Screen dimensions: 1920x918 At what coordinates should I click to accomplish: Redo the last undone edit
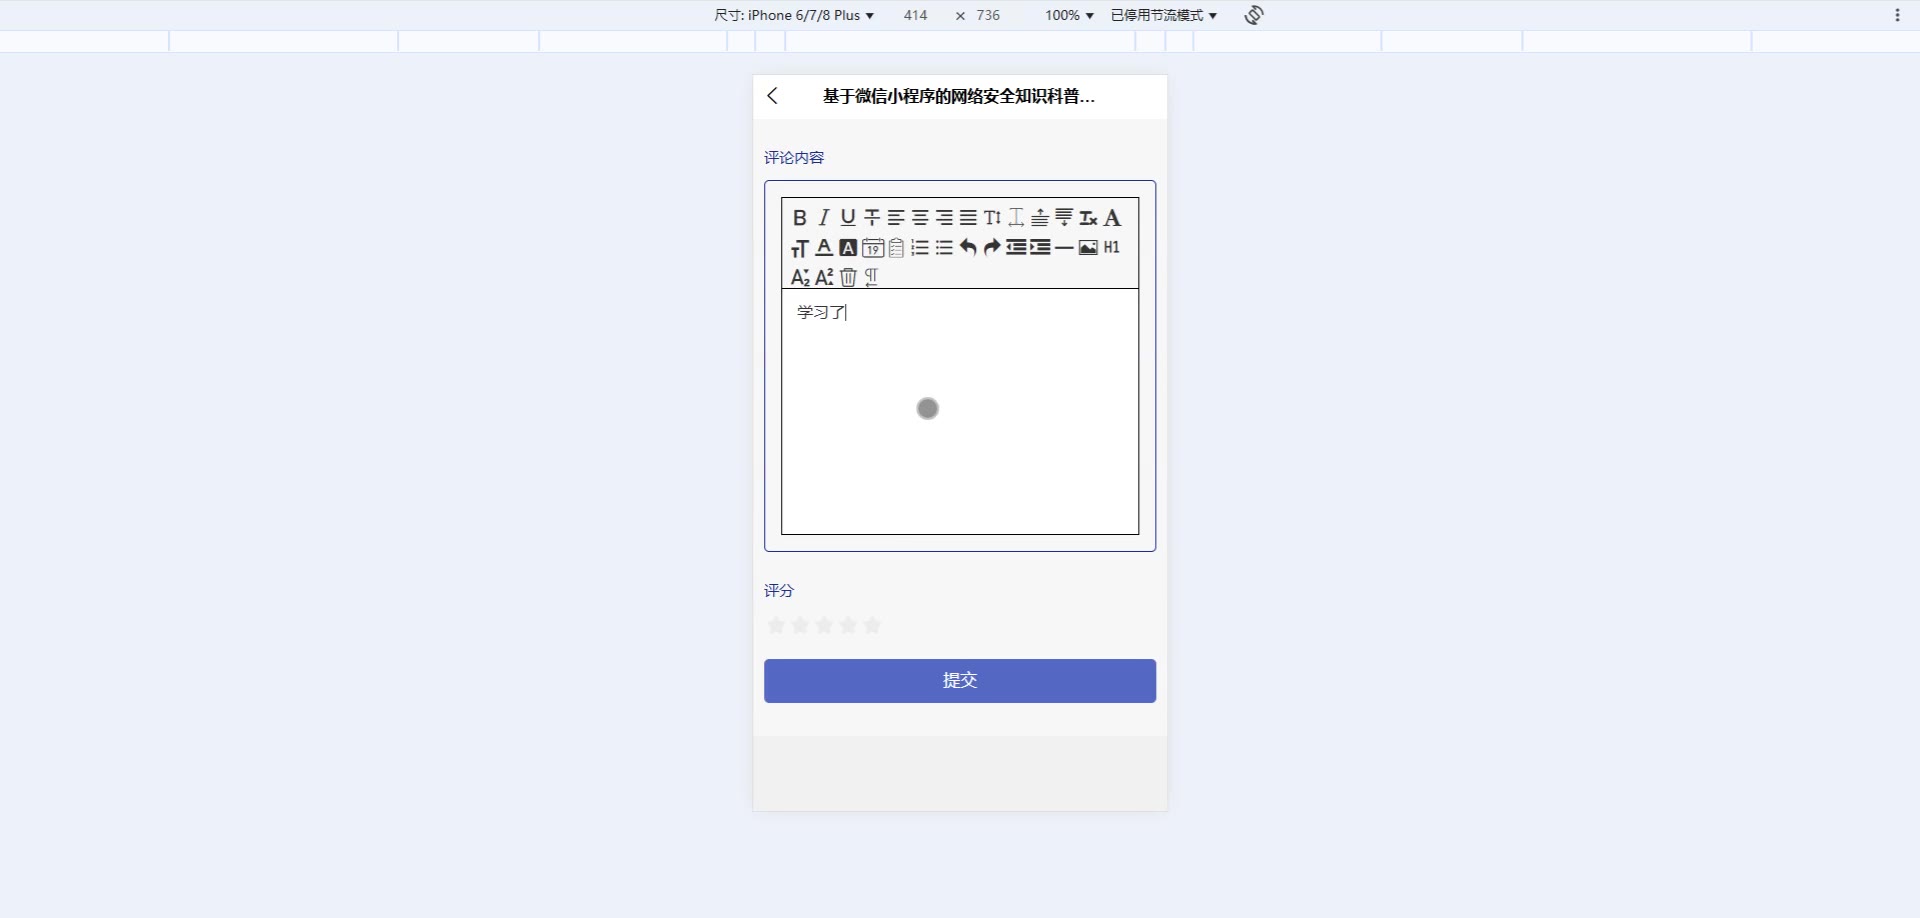point(991,247)
